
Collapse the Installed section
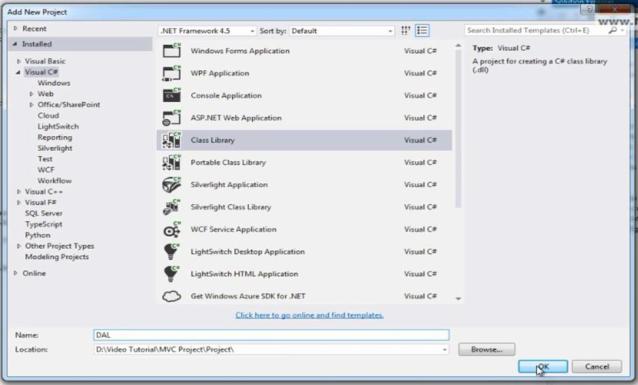(15, 44)
